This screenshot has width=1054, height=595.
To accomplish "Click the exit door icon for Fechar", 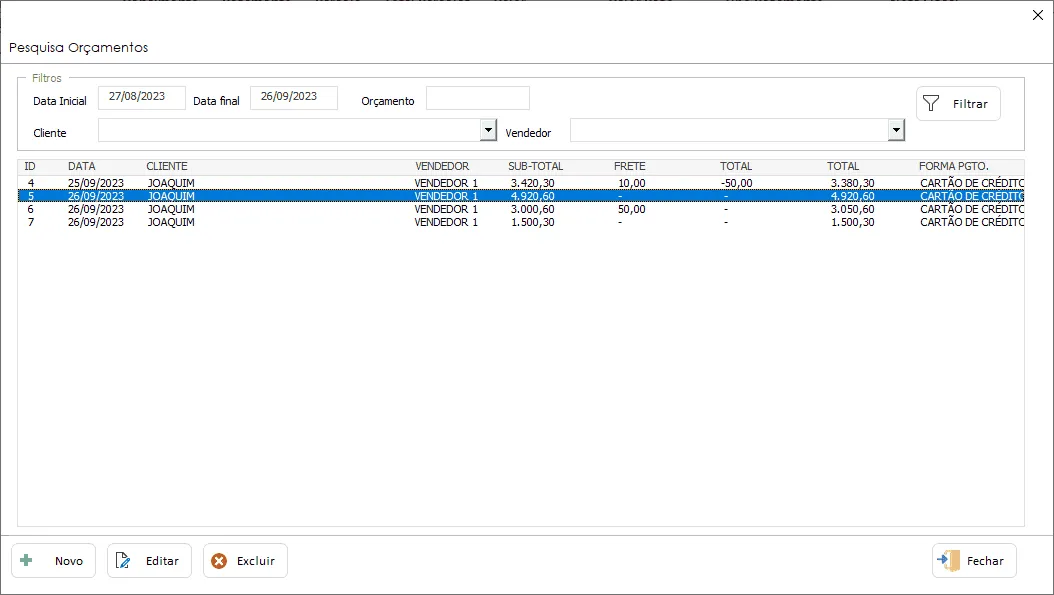I will 948,560.
